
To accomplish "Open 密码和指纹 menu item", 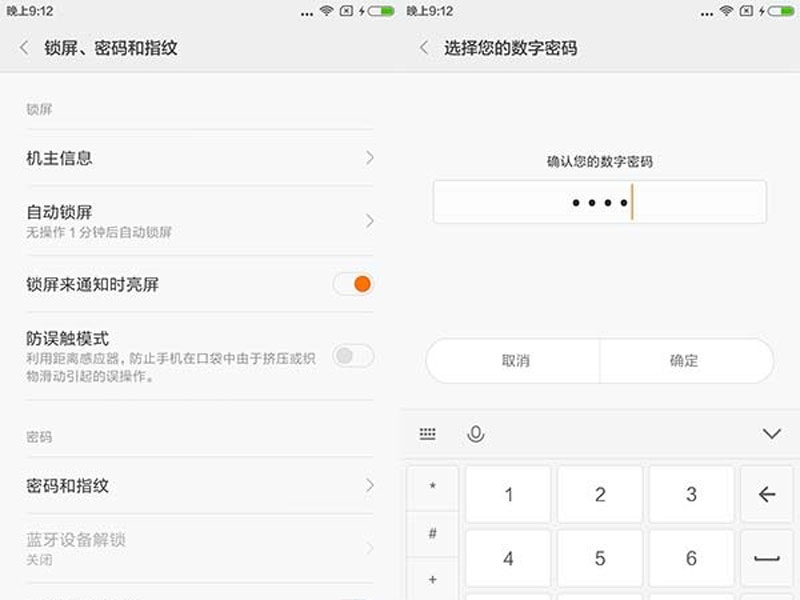I will pos(200,485).
